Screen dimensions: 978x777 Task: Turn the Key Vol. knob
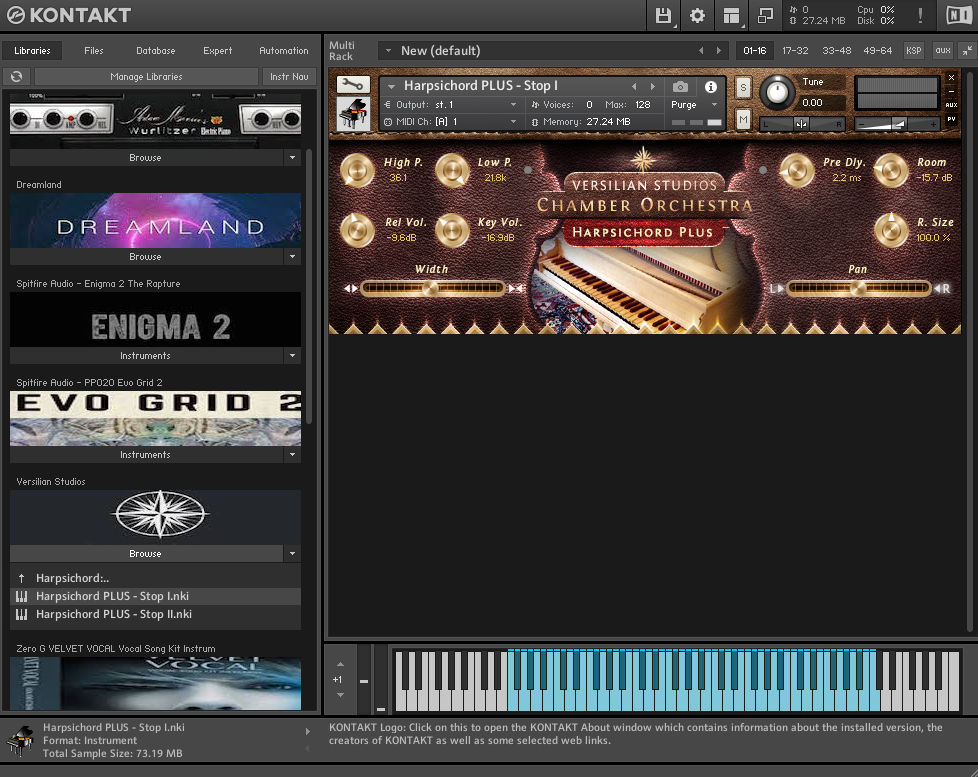click(452, 229)
